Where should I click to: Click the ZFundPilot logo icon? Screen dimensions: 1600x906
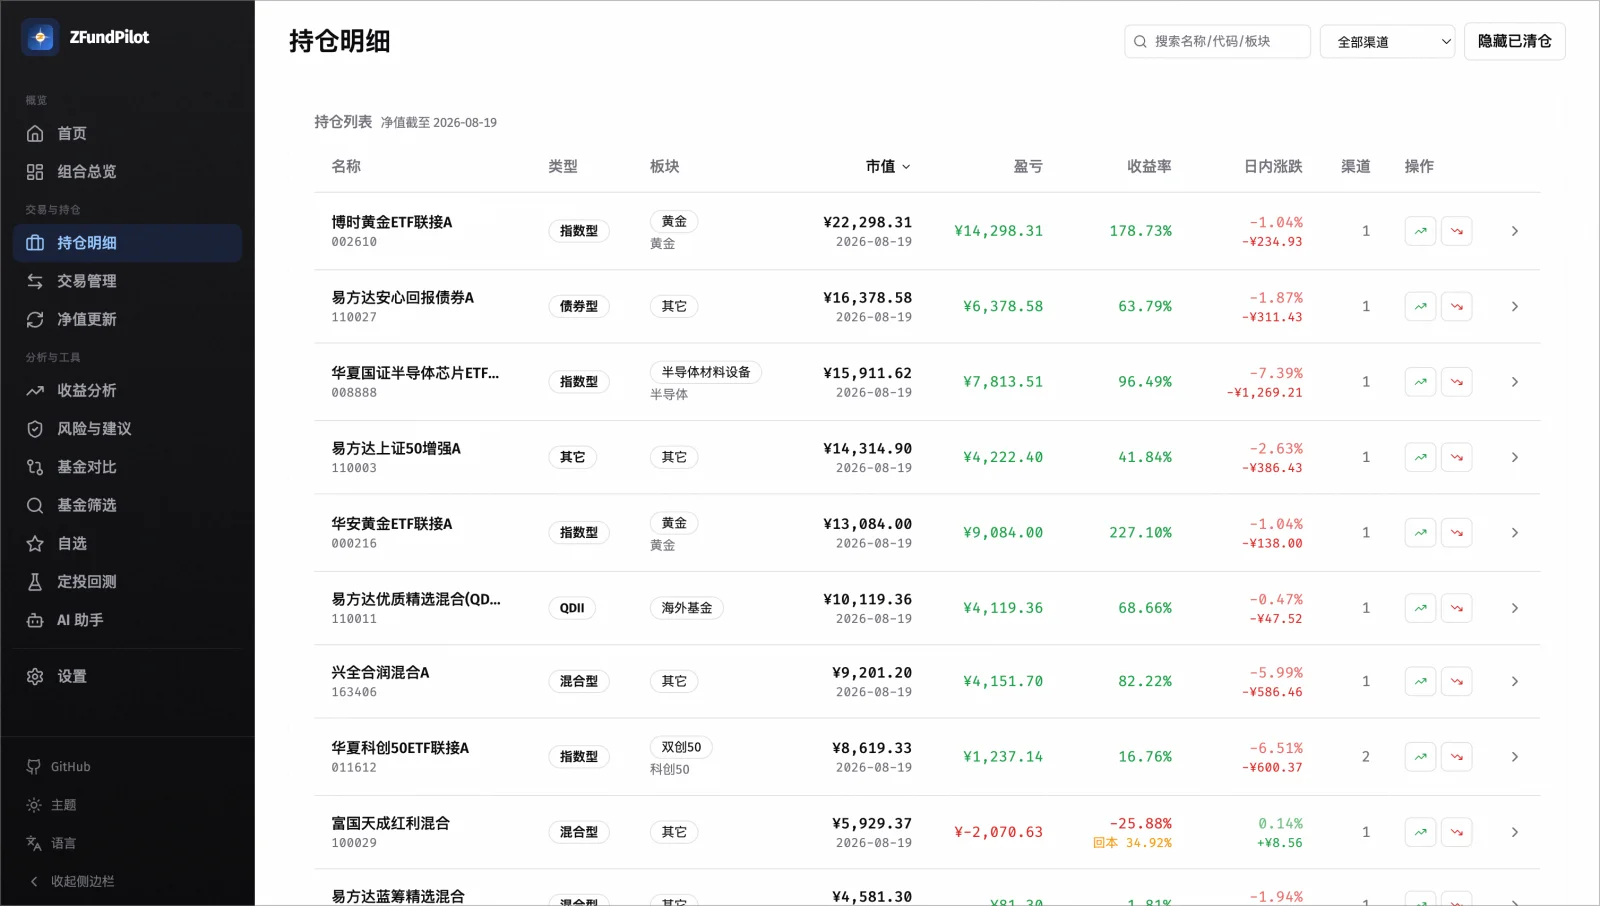click(40, 37)
